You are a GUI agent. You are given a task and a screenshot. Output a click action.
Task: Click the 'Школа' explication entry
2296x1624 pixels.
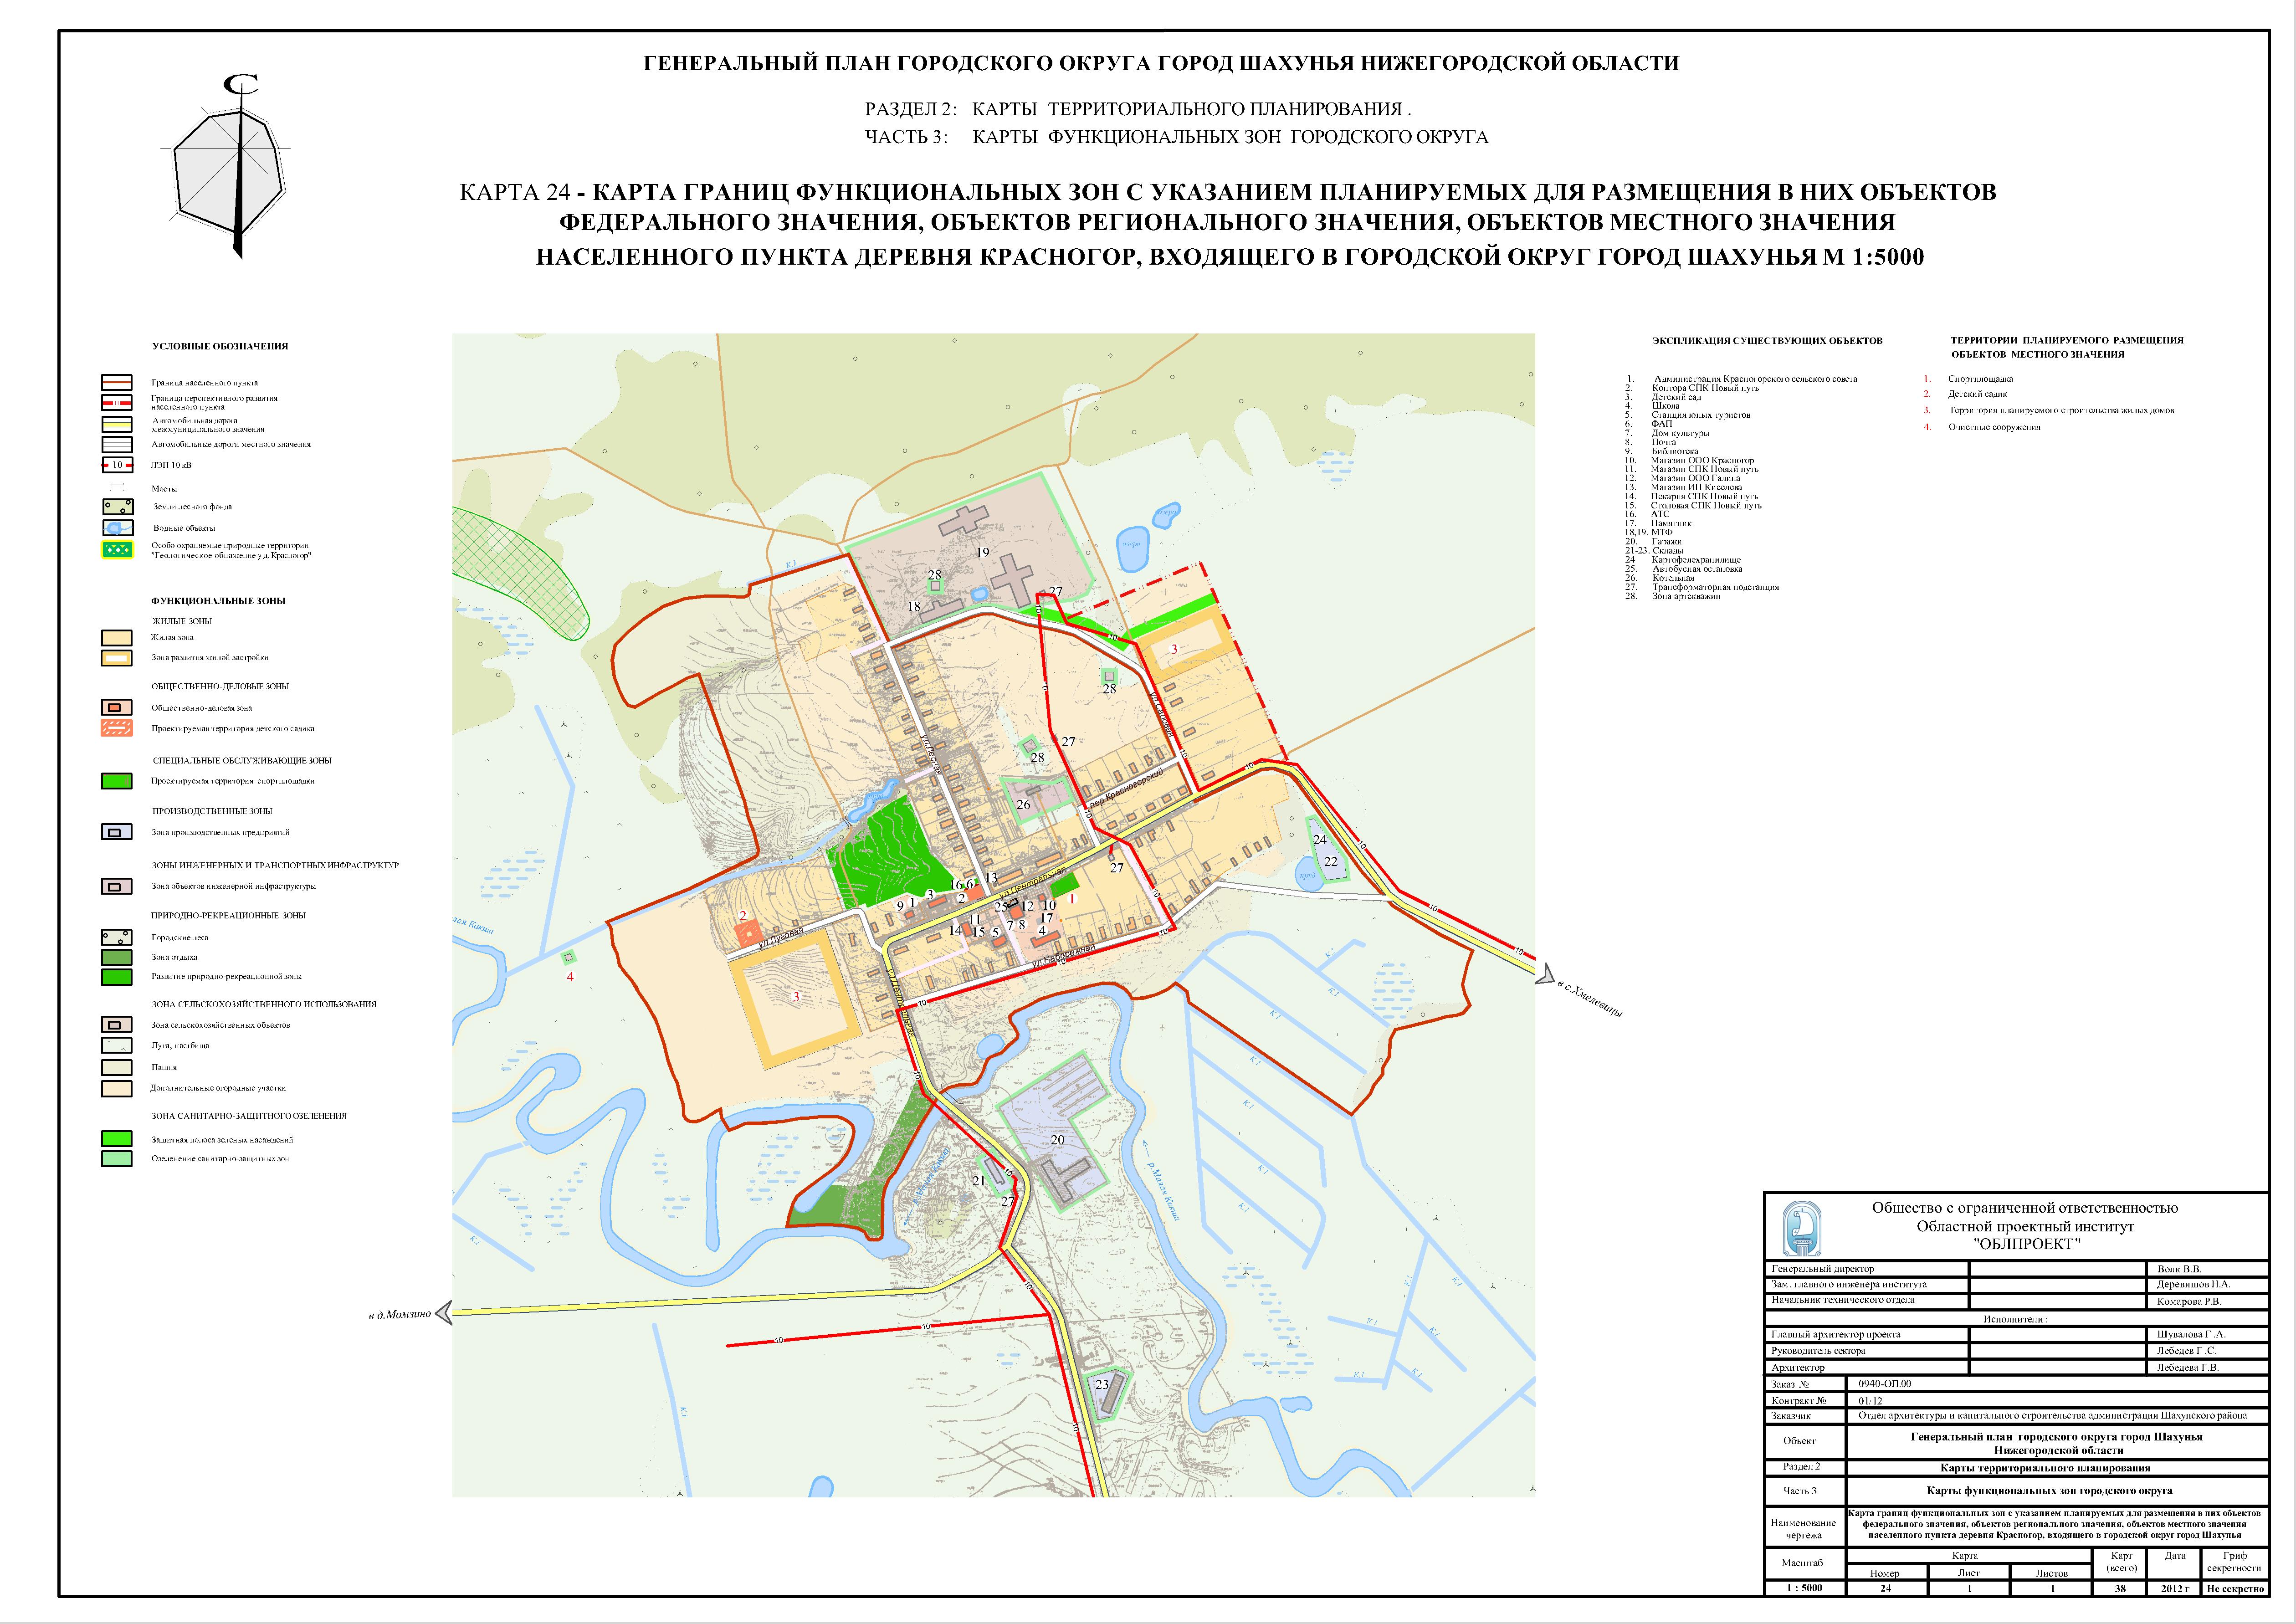[1666, 406]
